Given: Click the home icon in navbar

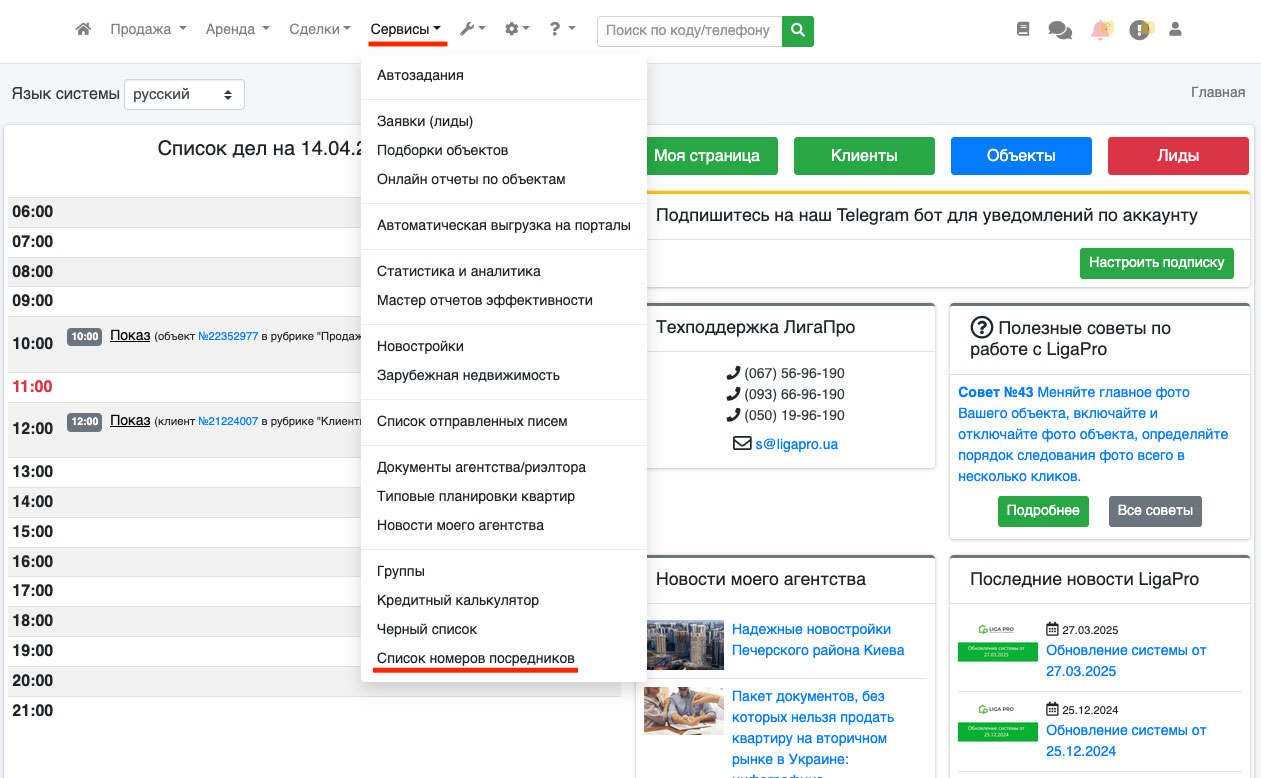Looking at the screenshot, I should [83, 30].
